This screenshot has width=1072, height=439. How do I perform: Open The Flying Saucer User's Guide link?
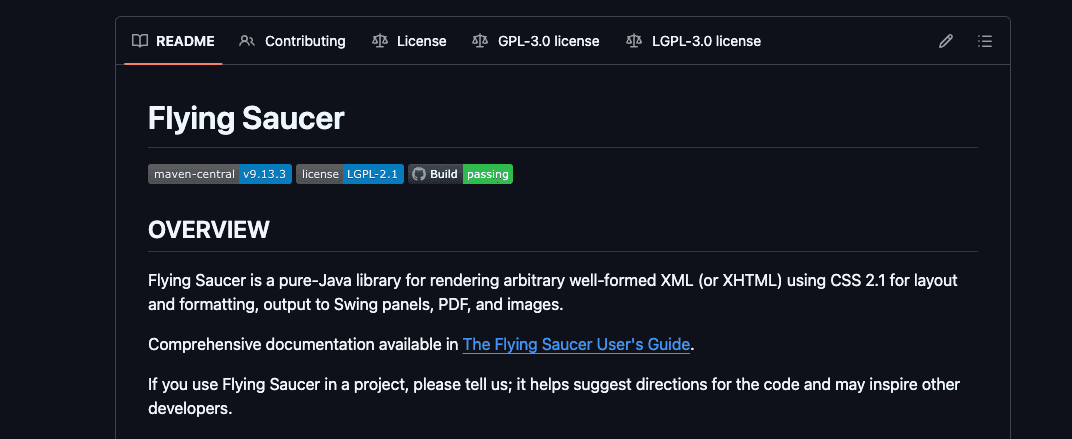pos(576,344)
